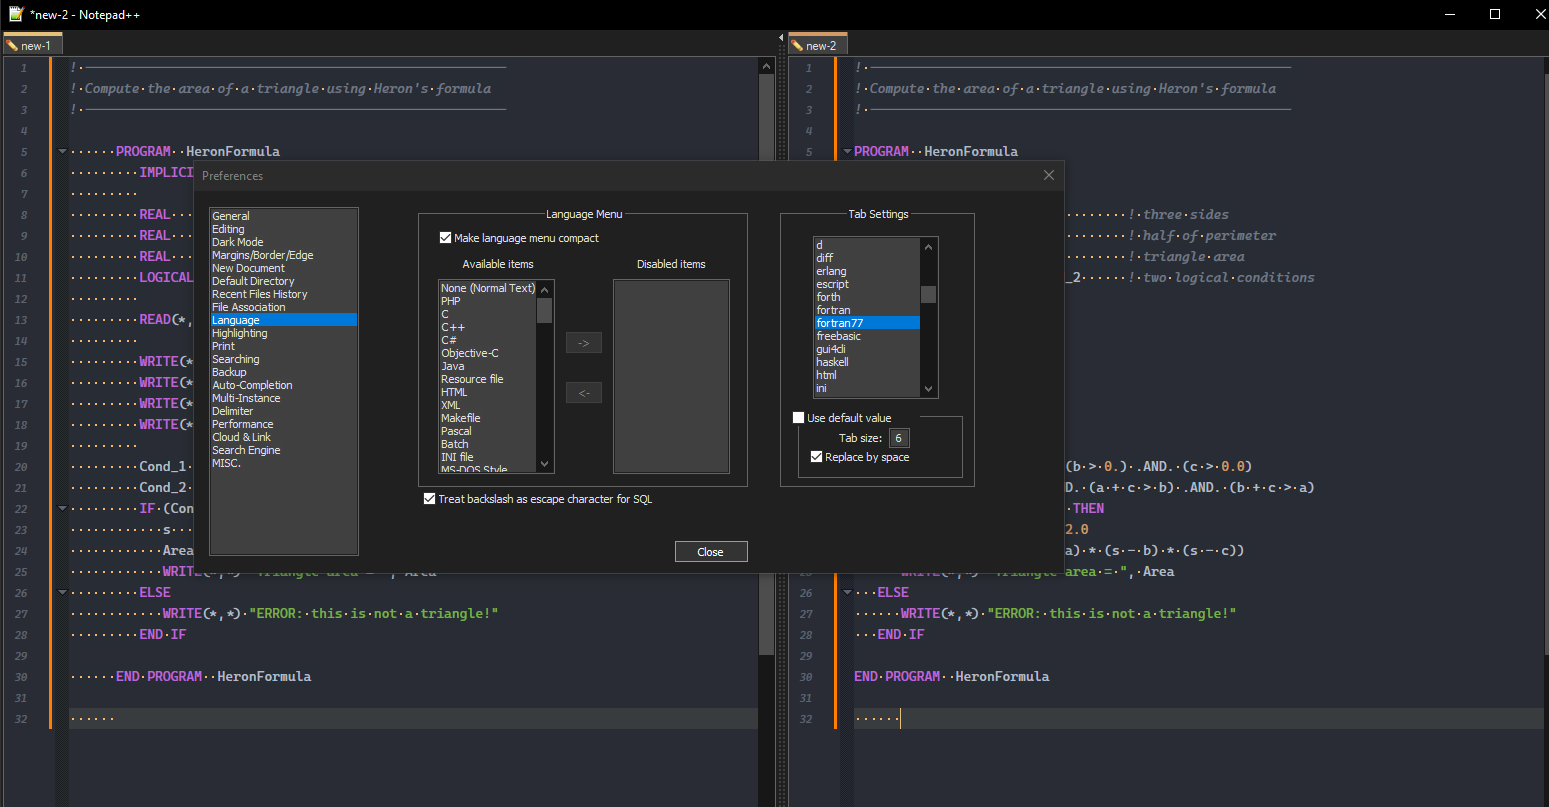Image resolution: width=1549 pixels, height=807 pixels.
Task: Select None (Normal Text) in Available items
Action: [x=488, y=288]
